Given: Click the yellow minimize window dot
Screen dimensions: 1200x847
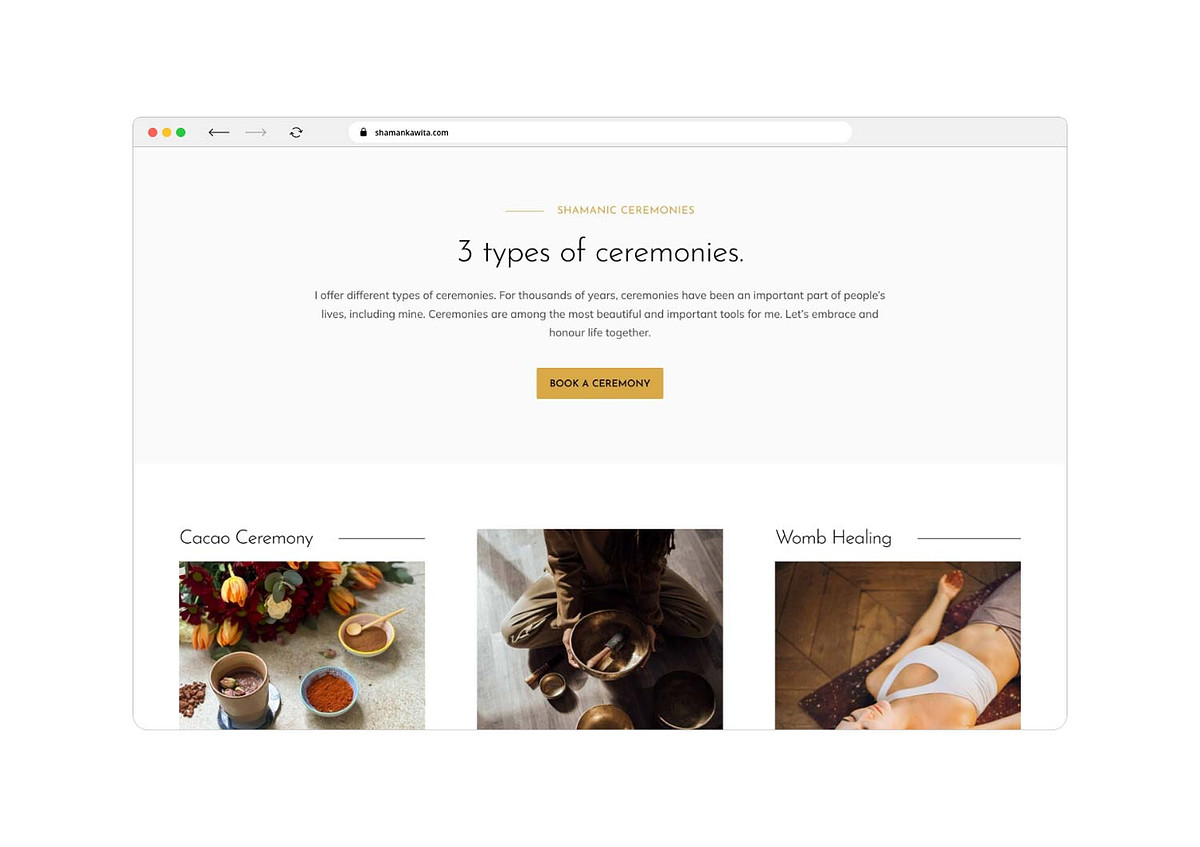Looking at the screenshot, I should click(167, 132).
